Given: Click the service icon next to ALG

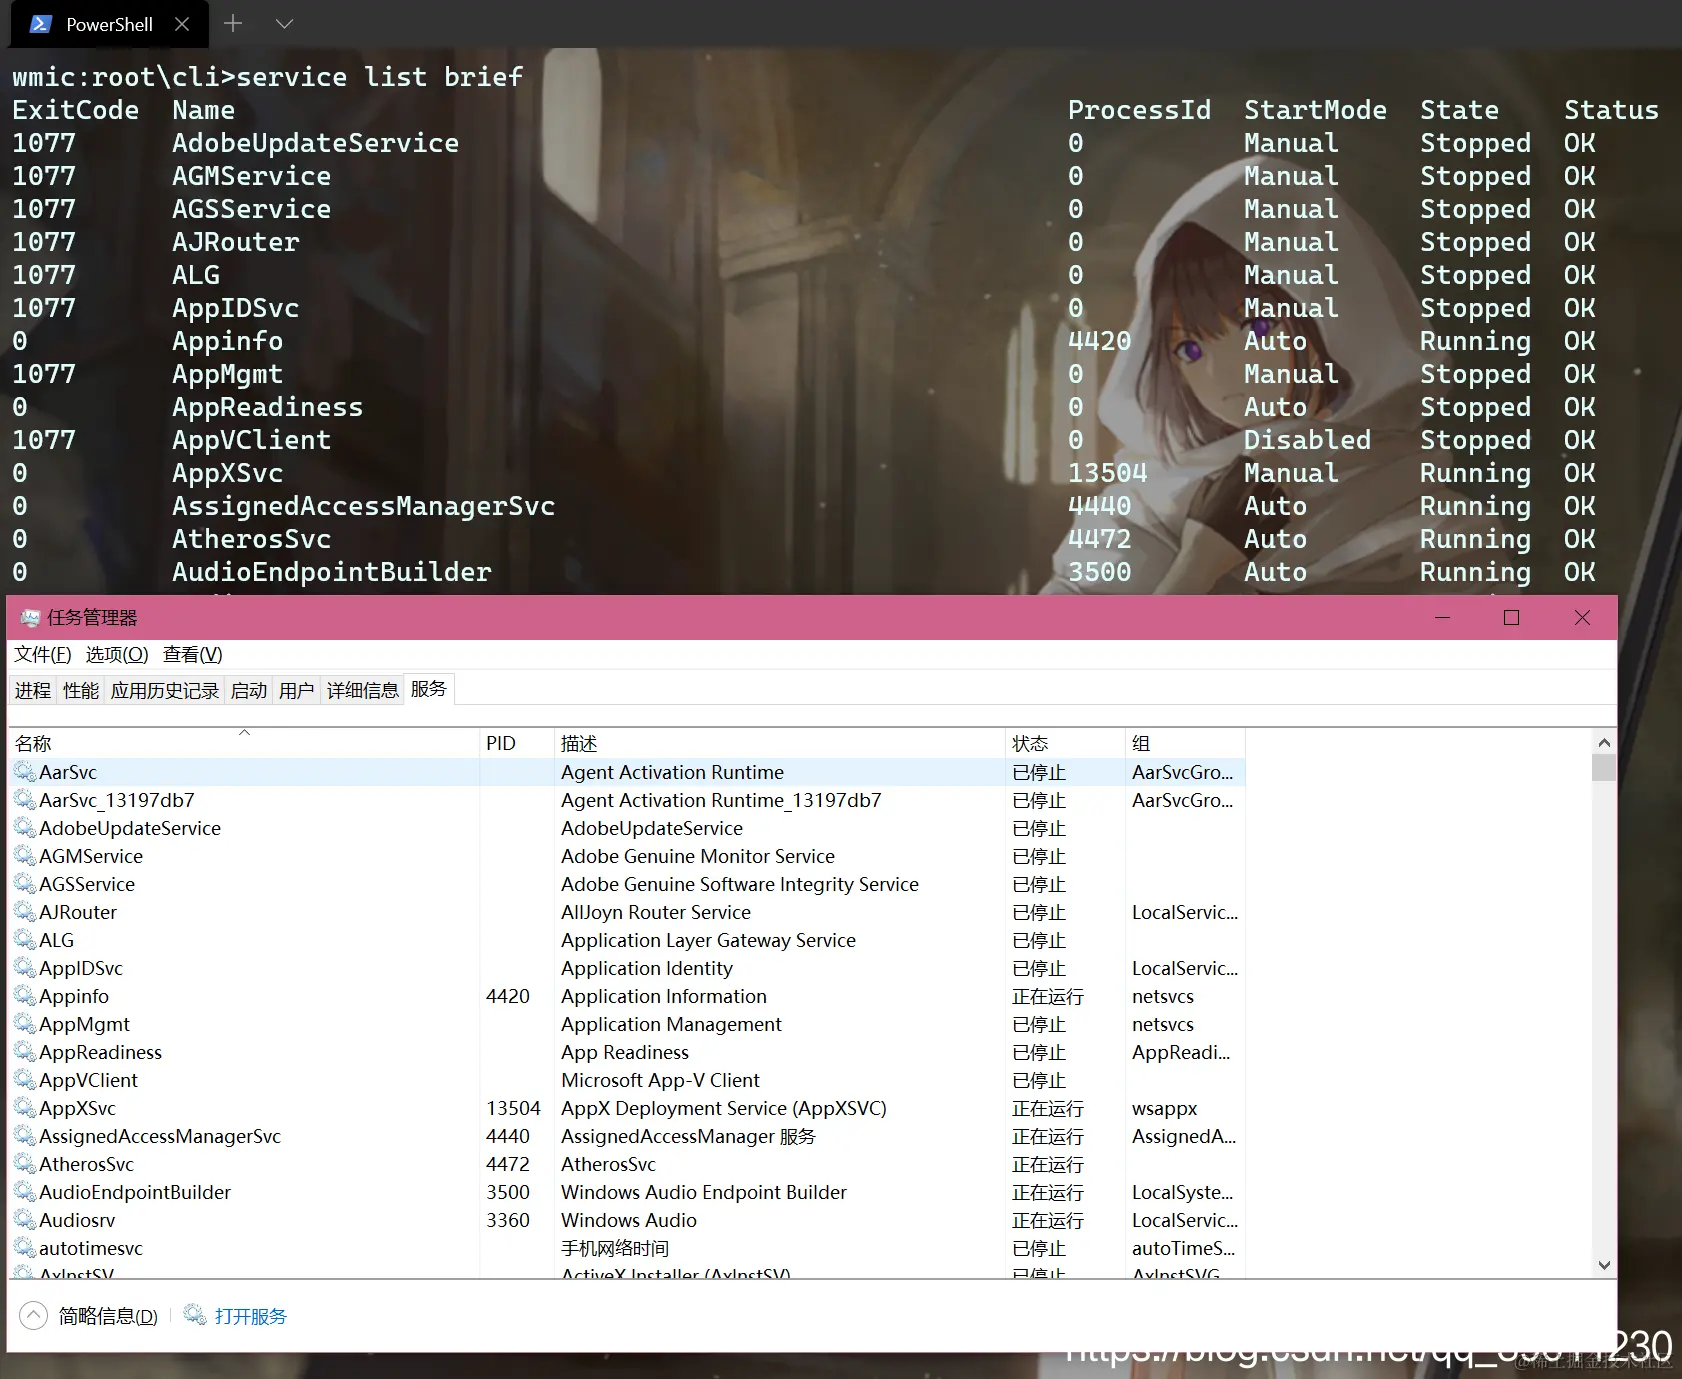Looking at the screenshot, I should pos(25,940).
